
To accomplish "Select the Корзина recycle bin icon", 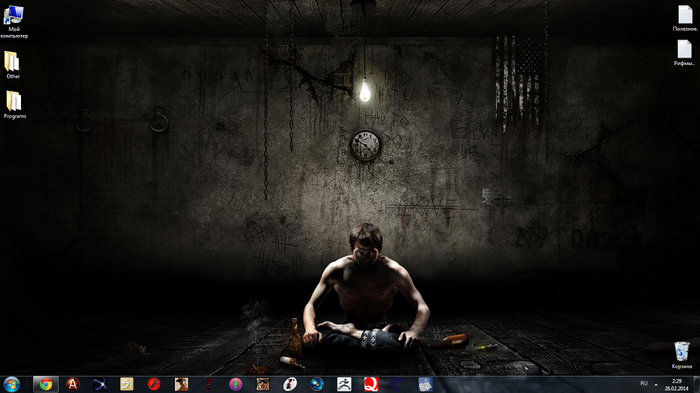I will coord(682,355).
